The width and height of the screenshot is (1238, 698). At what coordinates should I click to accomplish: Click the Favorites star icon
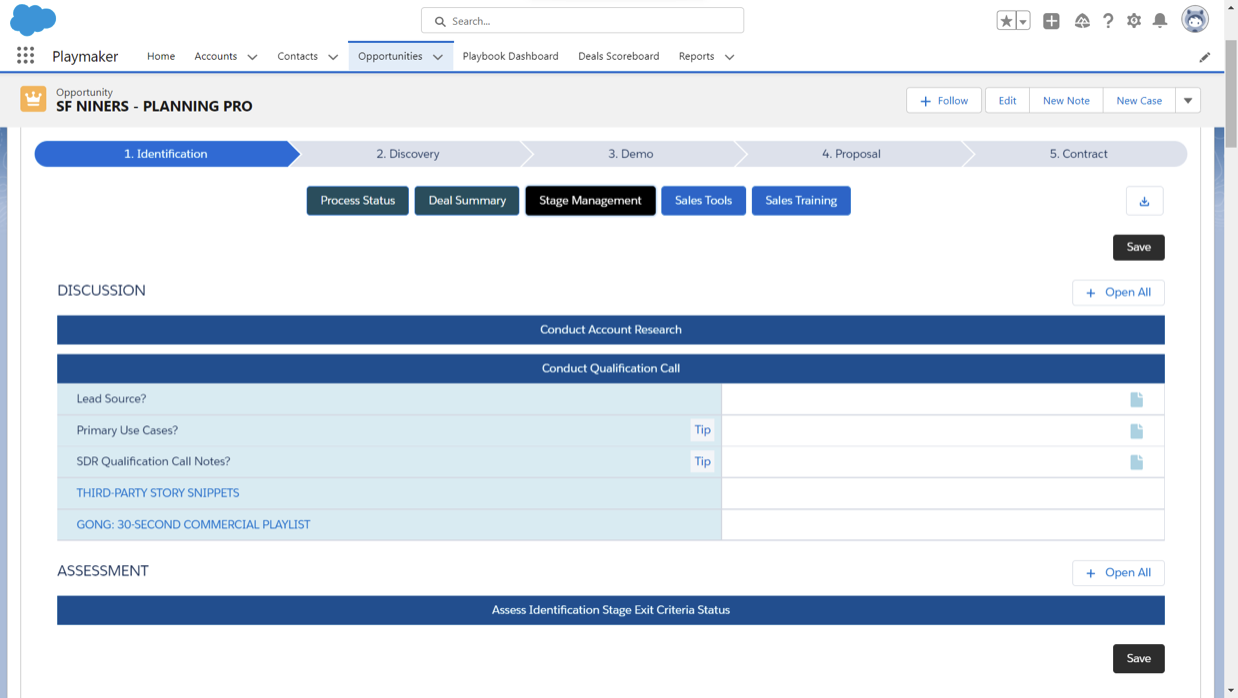pyautogui.click(x=1006, y=20)
